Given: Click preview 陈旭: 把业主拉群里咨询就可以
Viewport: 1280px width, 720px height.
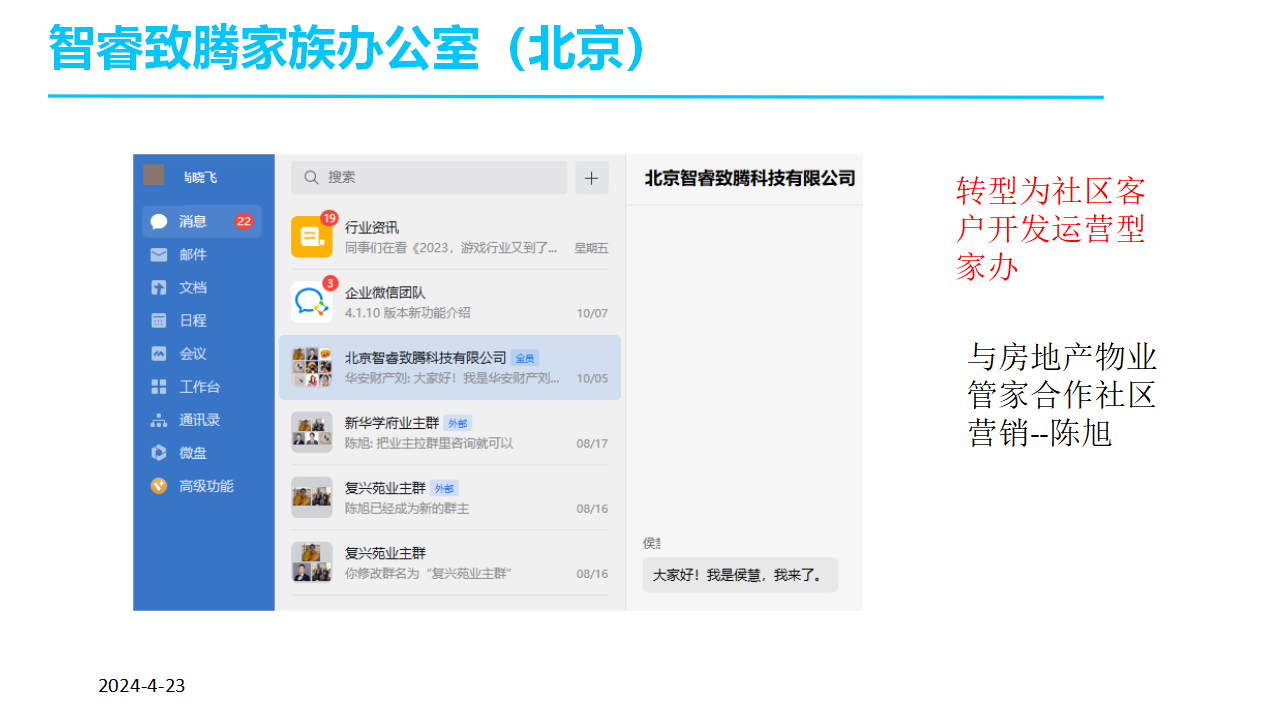Looking at the screenshot, I should click(429, 443).
